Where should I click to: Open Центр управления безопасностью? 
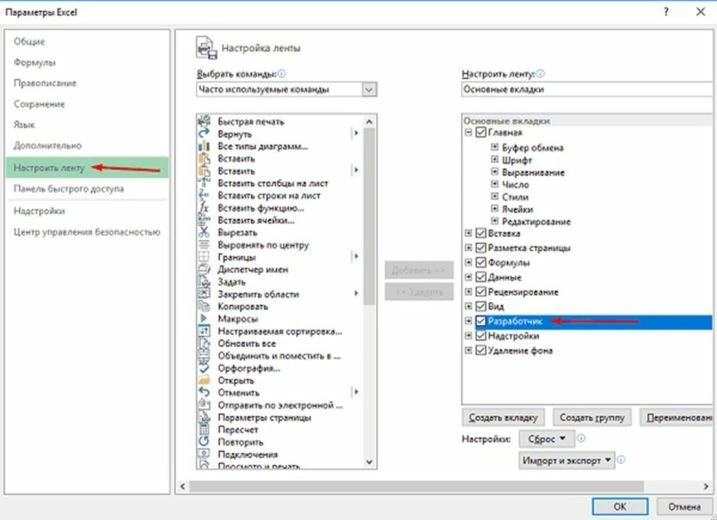point(87,232)
